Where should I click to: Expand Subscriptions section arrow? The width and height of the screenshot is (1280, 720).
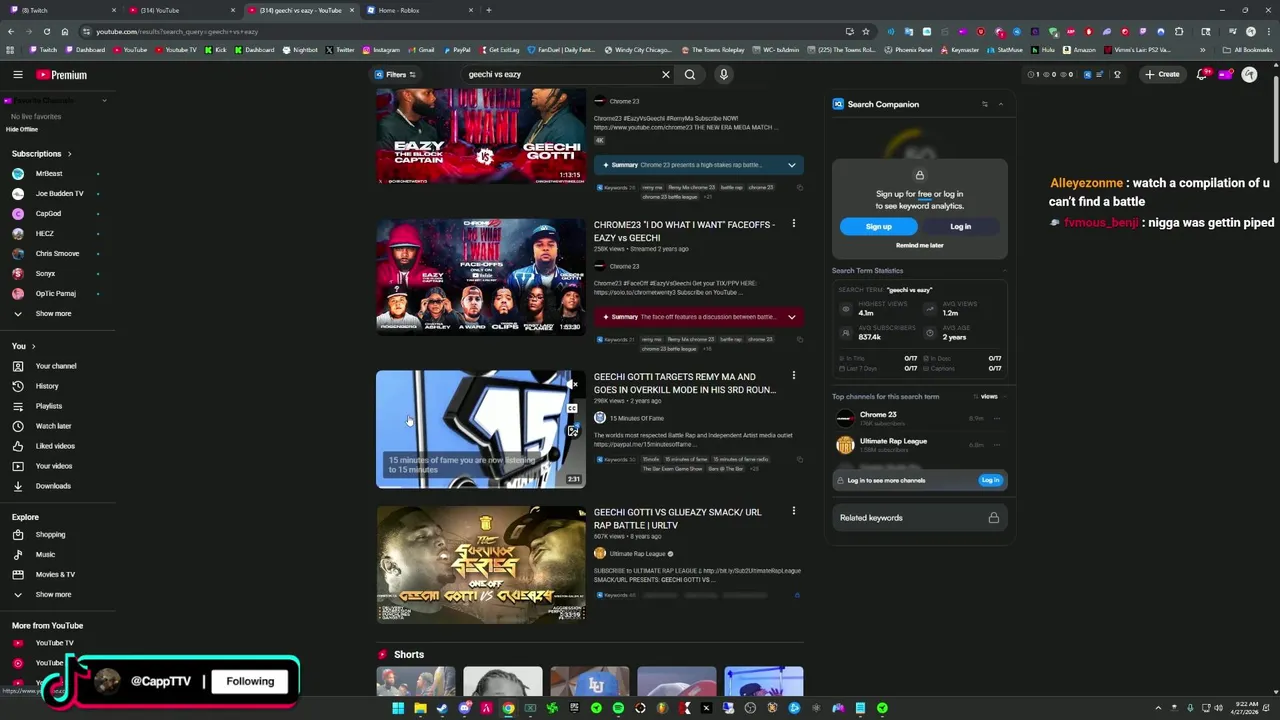[x=69, y=154]
